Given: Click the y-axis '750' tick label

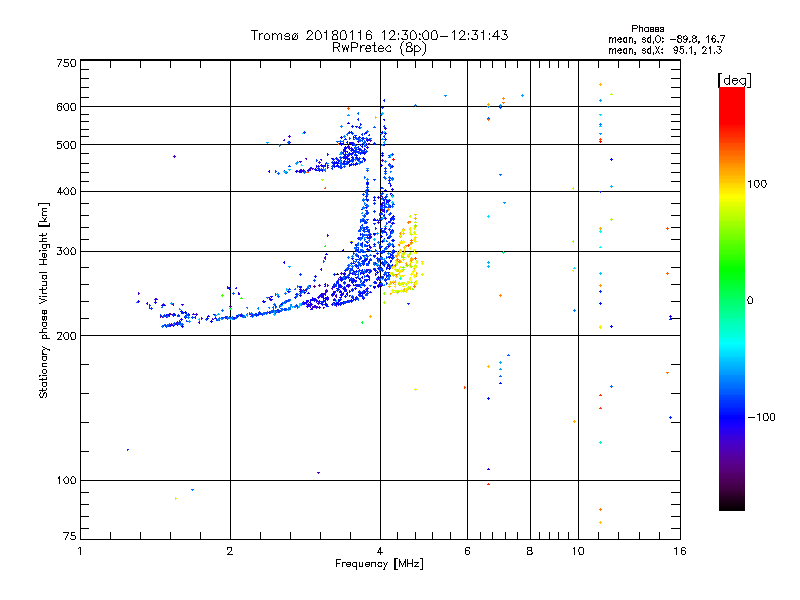Looking at the screenshot, I should (66, 63).
